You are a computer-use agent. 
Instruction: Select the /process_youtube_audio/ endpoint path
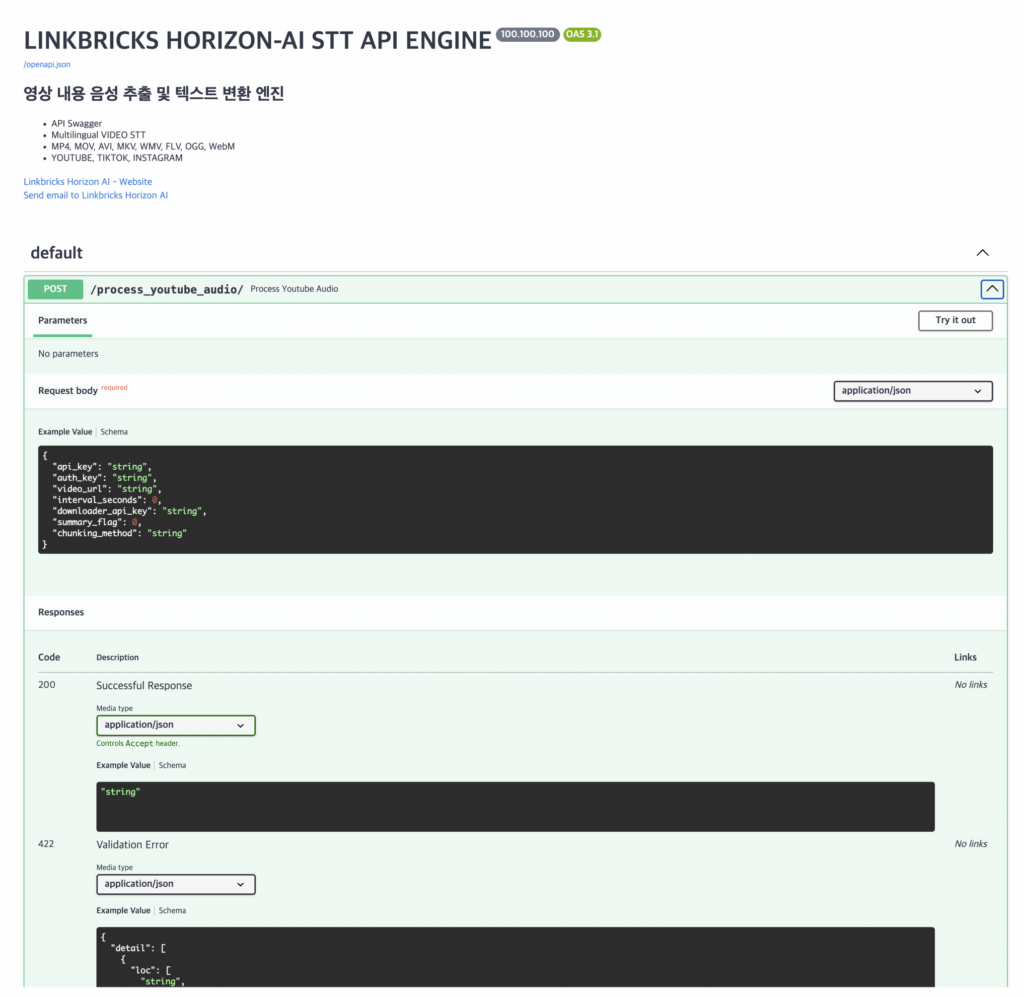[x=167, y=289]
